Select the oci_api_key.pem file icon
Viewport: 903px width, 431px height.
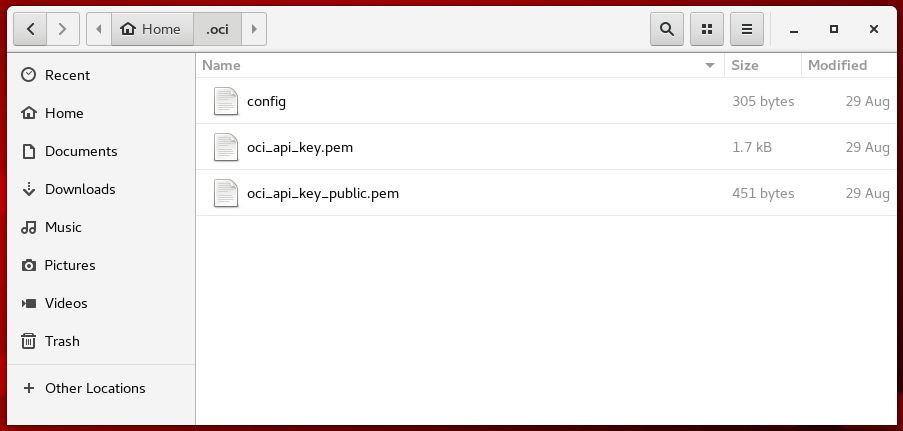tap(226, 147)
